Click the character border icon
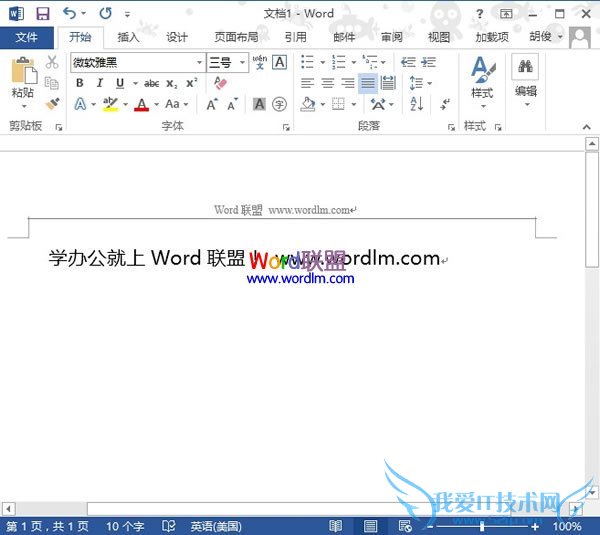This screenshot has height=535, width=600. pyautogui.click(x=280, y=62)
